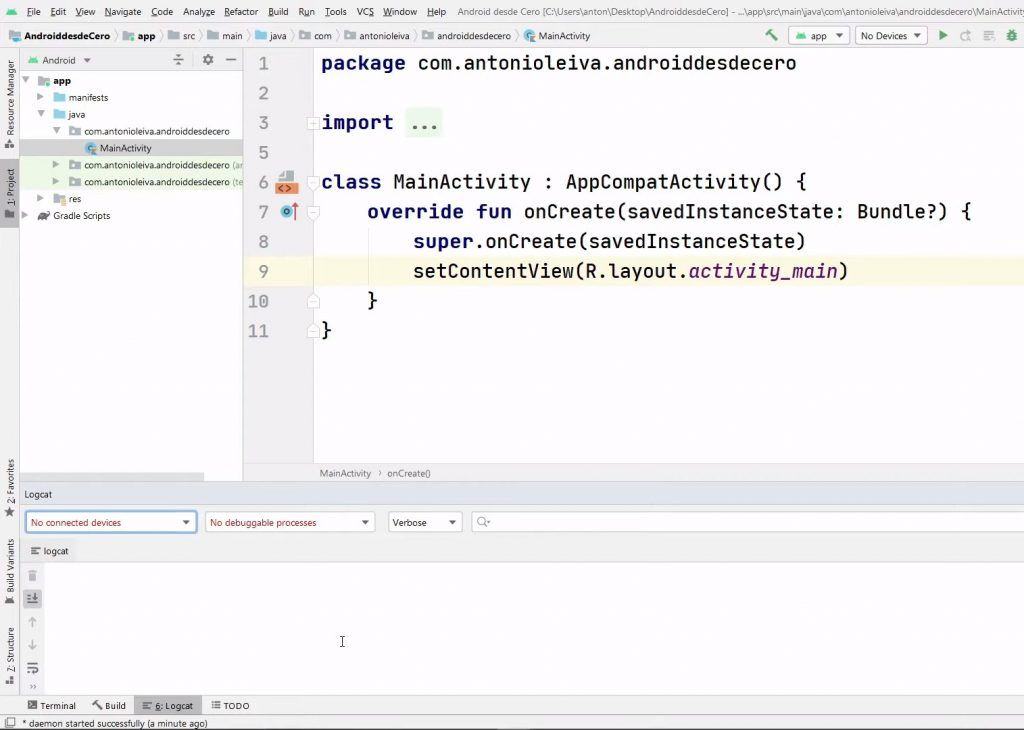The height and width of the screenshot is (730, 1024).
Task: Click the collapse all icon in Project panel
Action: point(178,59)
